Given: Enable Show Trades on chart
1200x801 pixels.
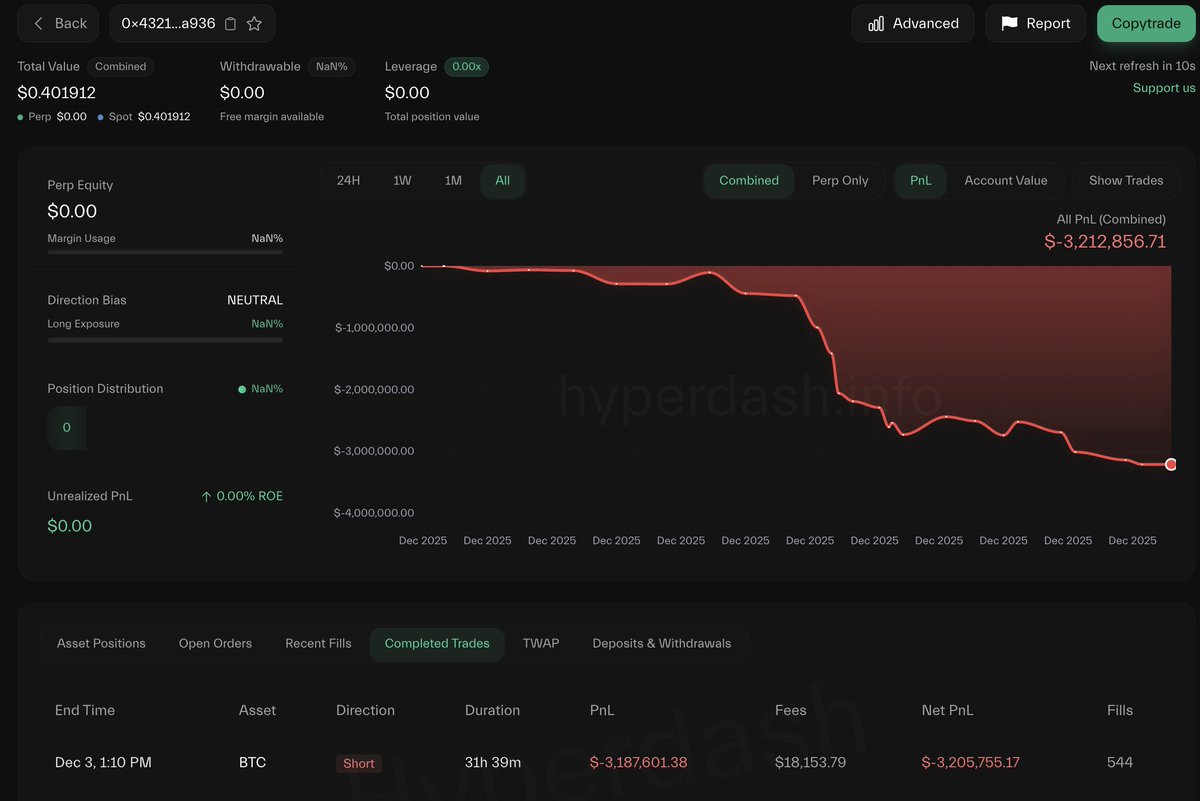Looking at the screenshot, I should click(1125, 181).
